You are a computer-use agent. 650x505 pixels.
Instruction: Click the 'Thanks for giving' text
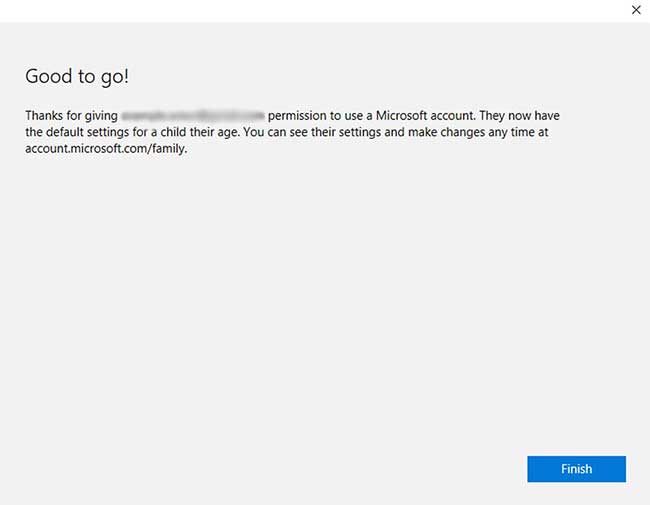71,116
